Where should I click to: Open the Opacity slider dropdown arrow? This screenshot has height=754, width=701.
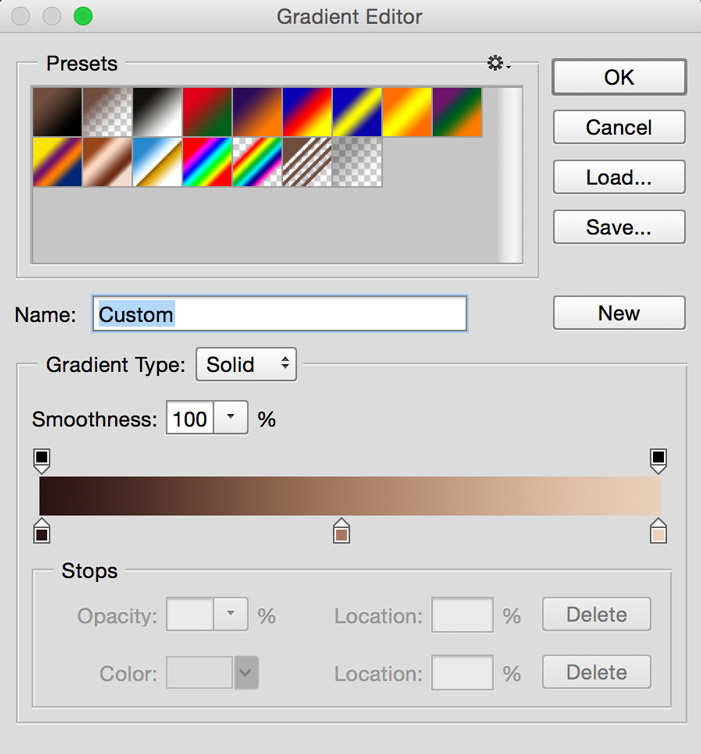pos(231,614)
